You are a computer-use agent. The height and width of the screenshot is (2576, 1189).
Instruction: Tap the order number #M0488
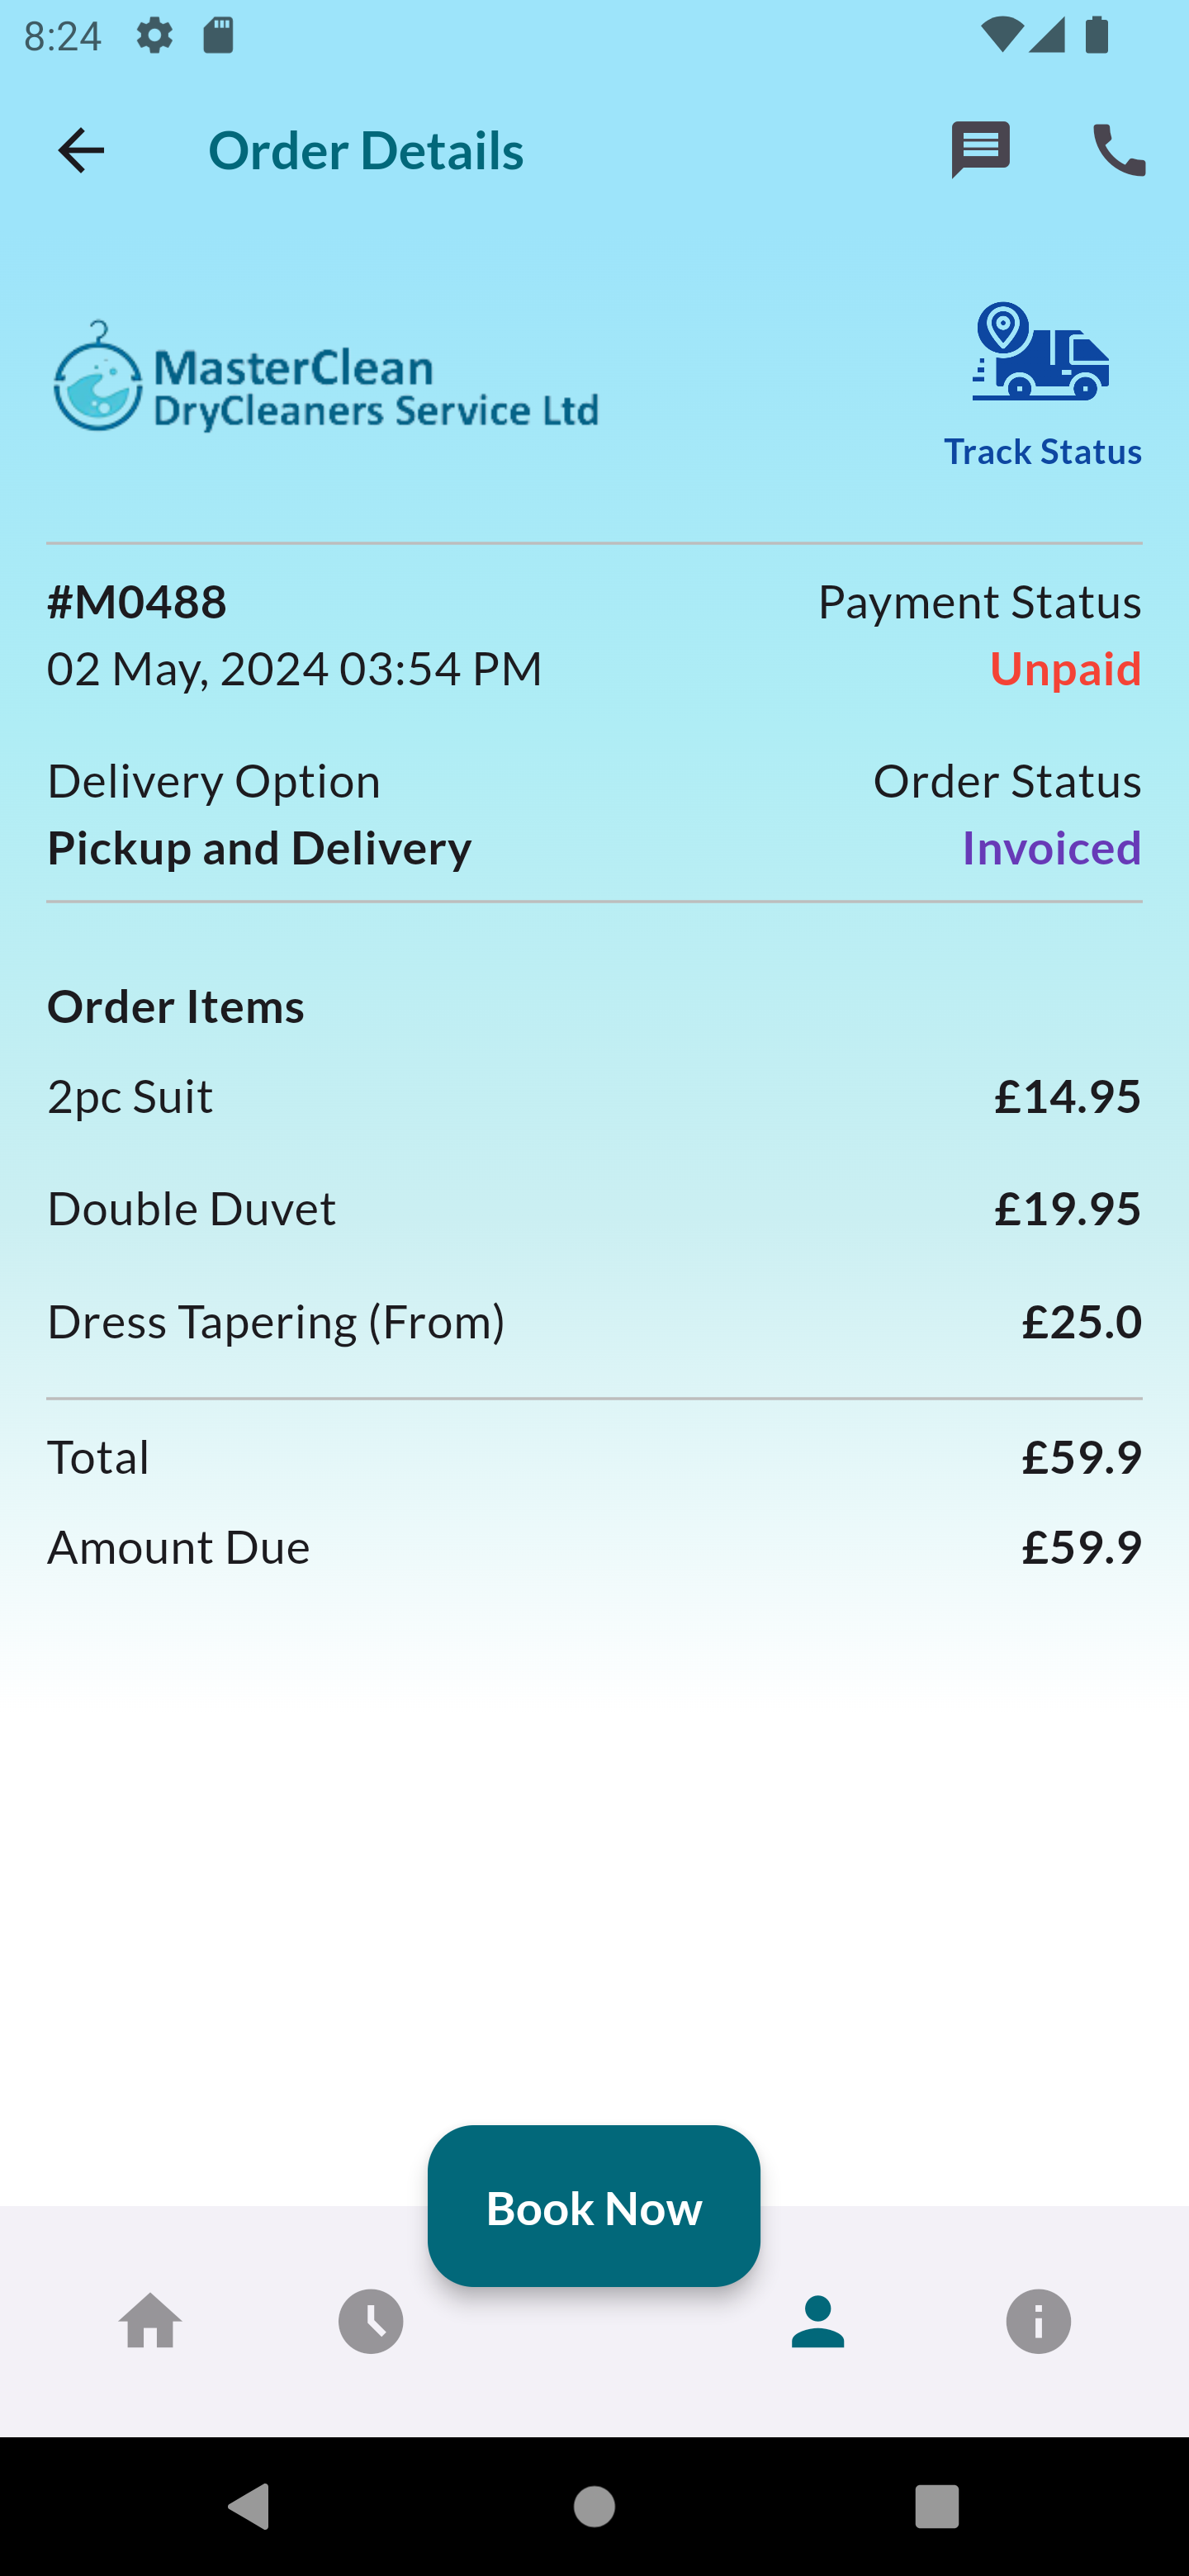(137, 602)
